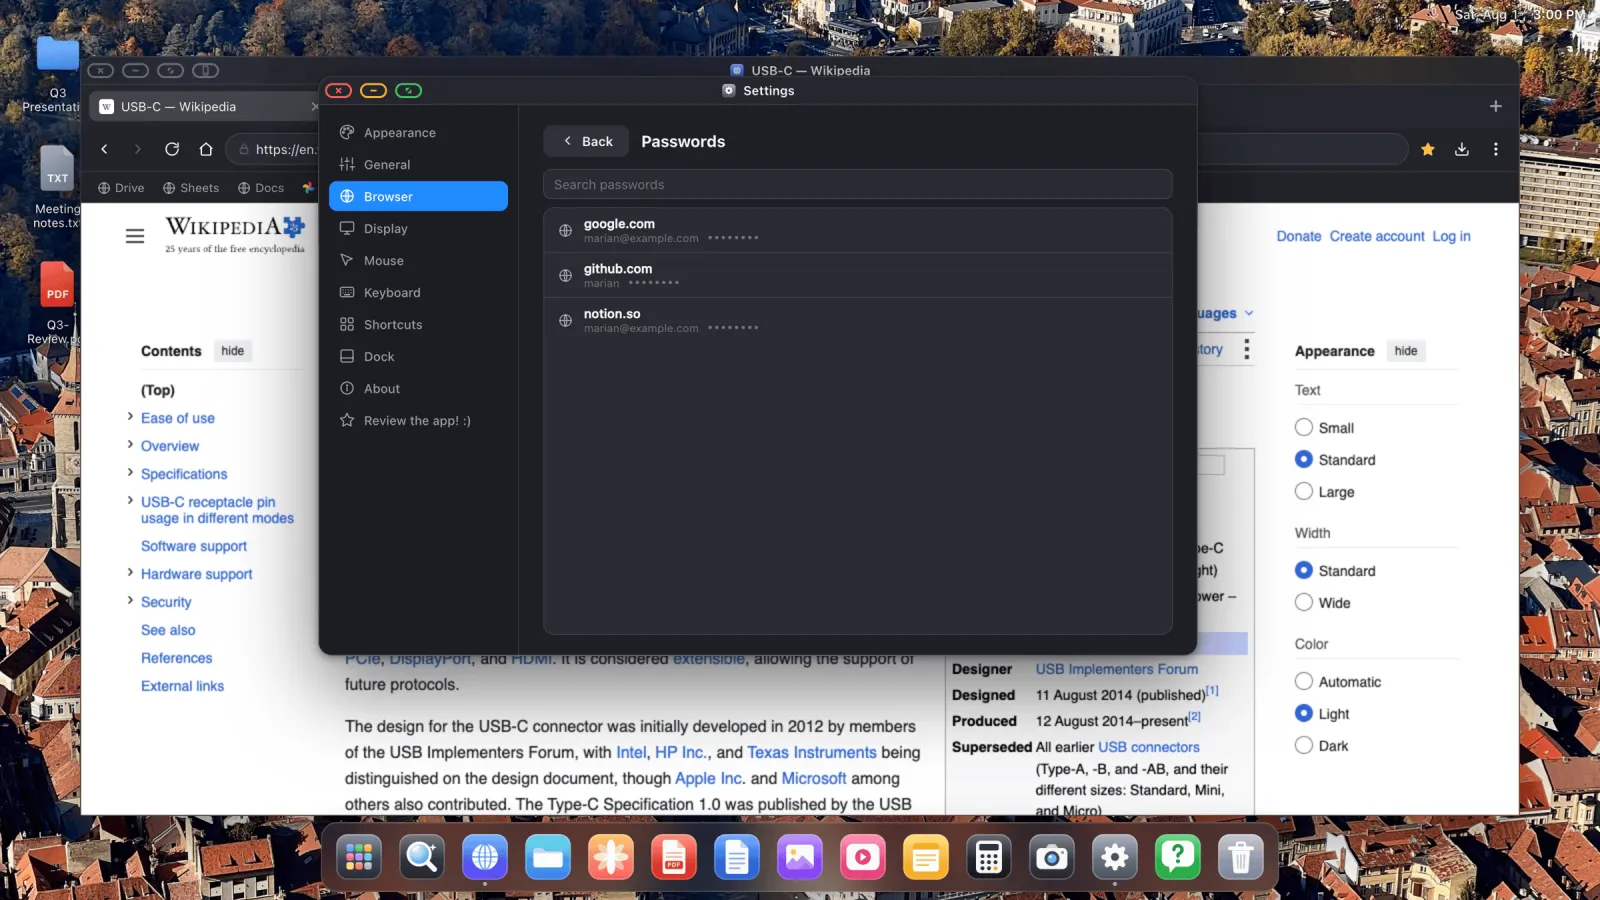Image resolution: width=1600 pixels, height=900 pixels.
Task: Hide the Contents sidebar
Action: 233,351
